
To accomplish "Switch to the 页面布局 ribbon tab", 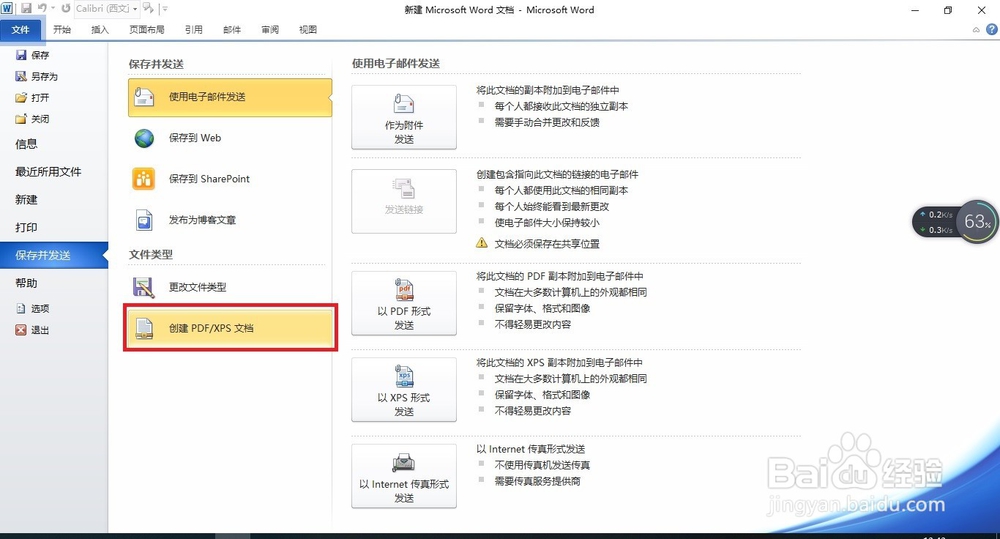I will pos(147,29).
